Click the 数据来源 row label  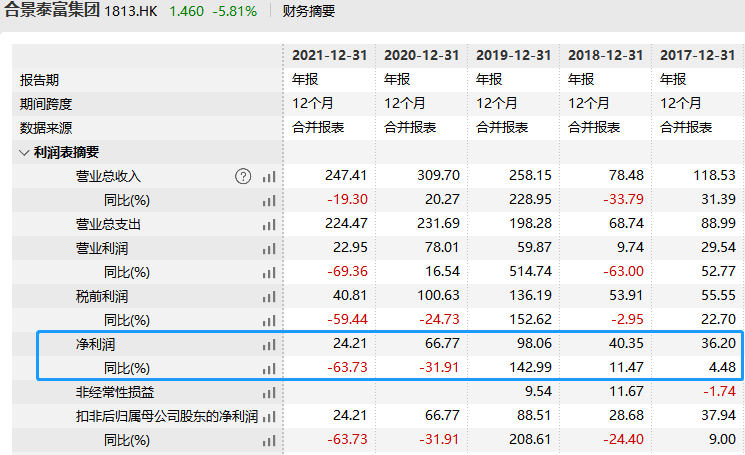pos(46,128)
